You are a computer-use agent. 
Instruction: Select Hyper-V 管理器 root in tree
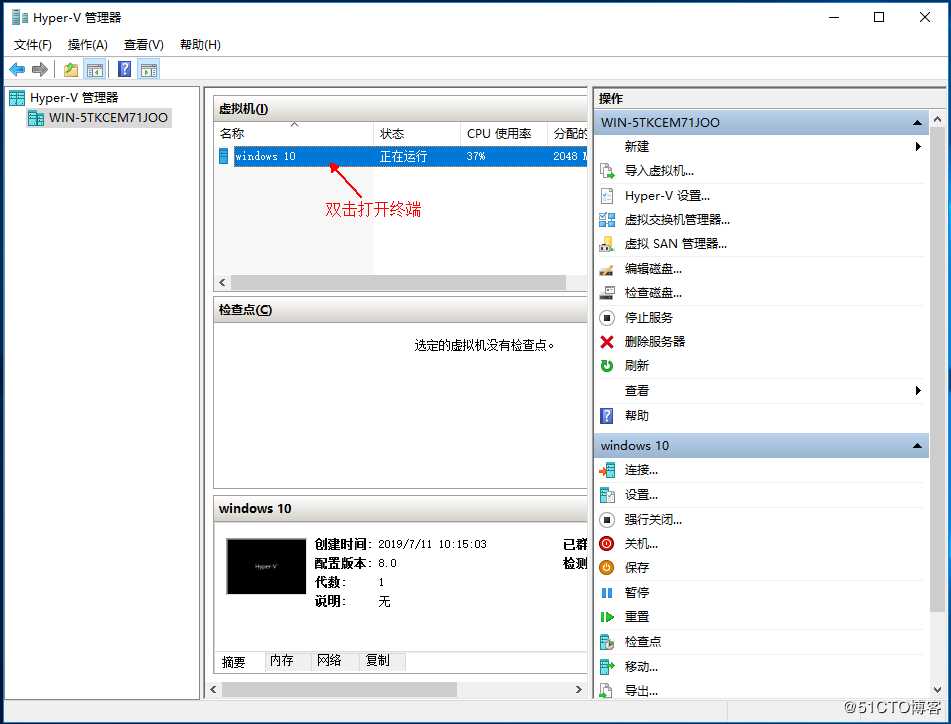pos(74,98)
